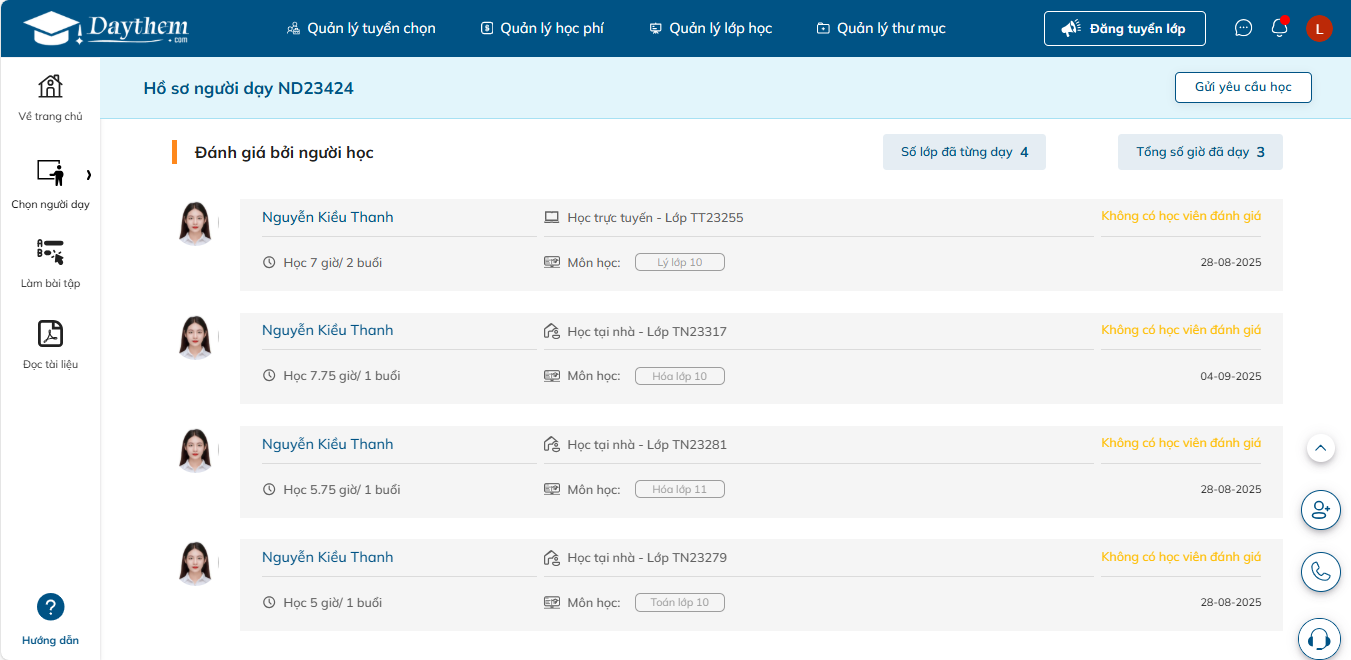1351x660 pixels.
Task: Open Đọc tài liệu document icon
Action: [x=50, y=334]
